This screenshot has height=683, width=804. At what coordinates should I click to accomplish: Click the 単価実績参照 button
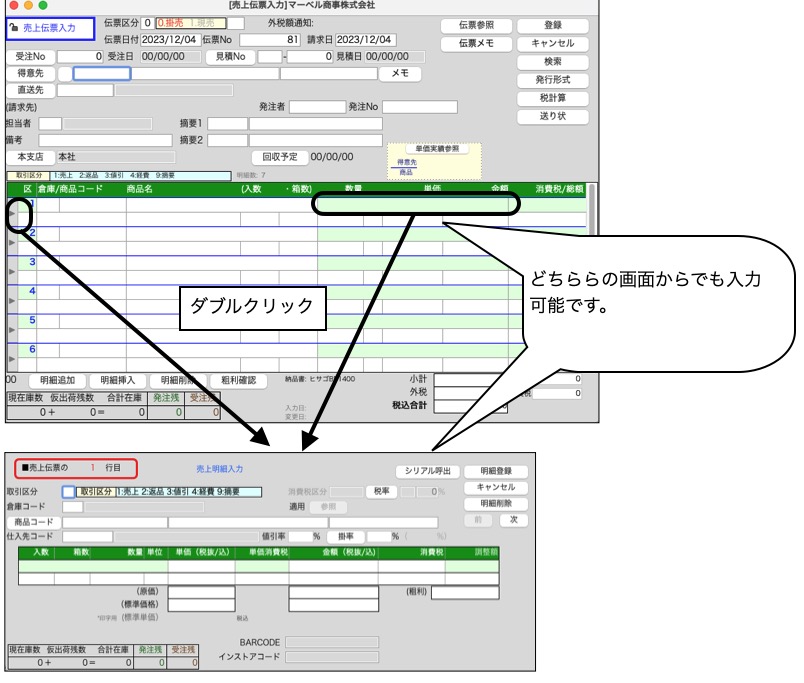437,149
